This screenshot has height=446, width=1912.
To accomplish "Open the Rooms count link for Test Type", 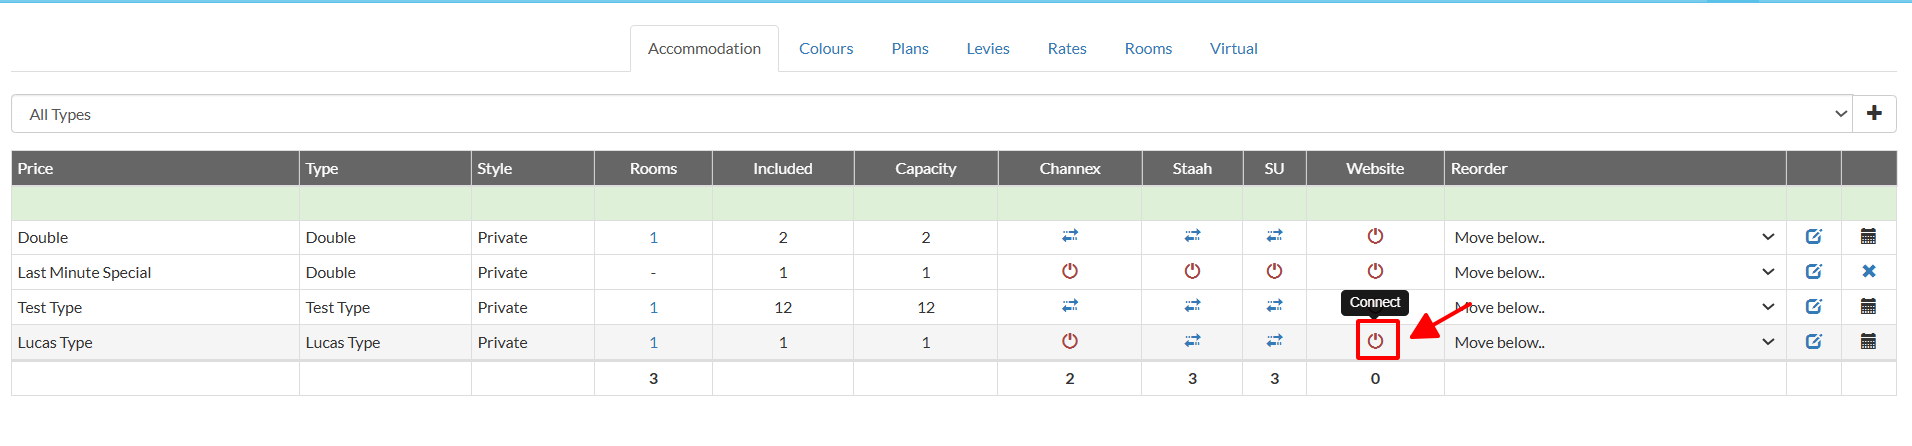I will click(x=654, y=307).
